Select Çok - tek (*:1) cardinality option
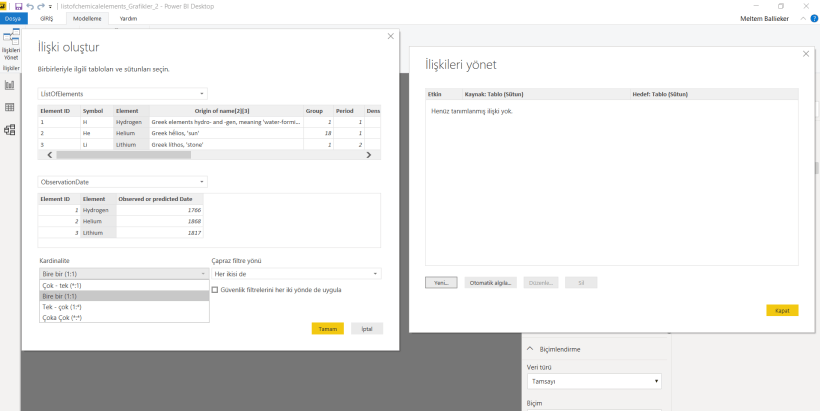This screenshot has height=411, width=820. coord(124,285)
